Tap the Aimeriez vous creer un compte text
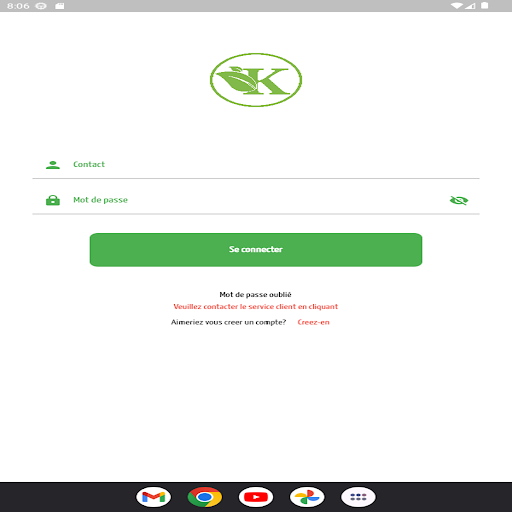Screen dimensions: 512x512 tap(228, 322)
